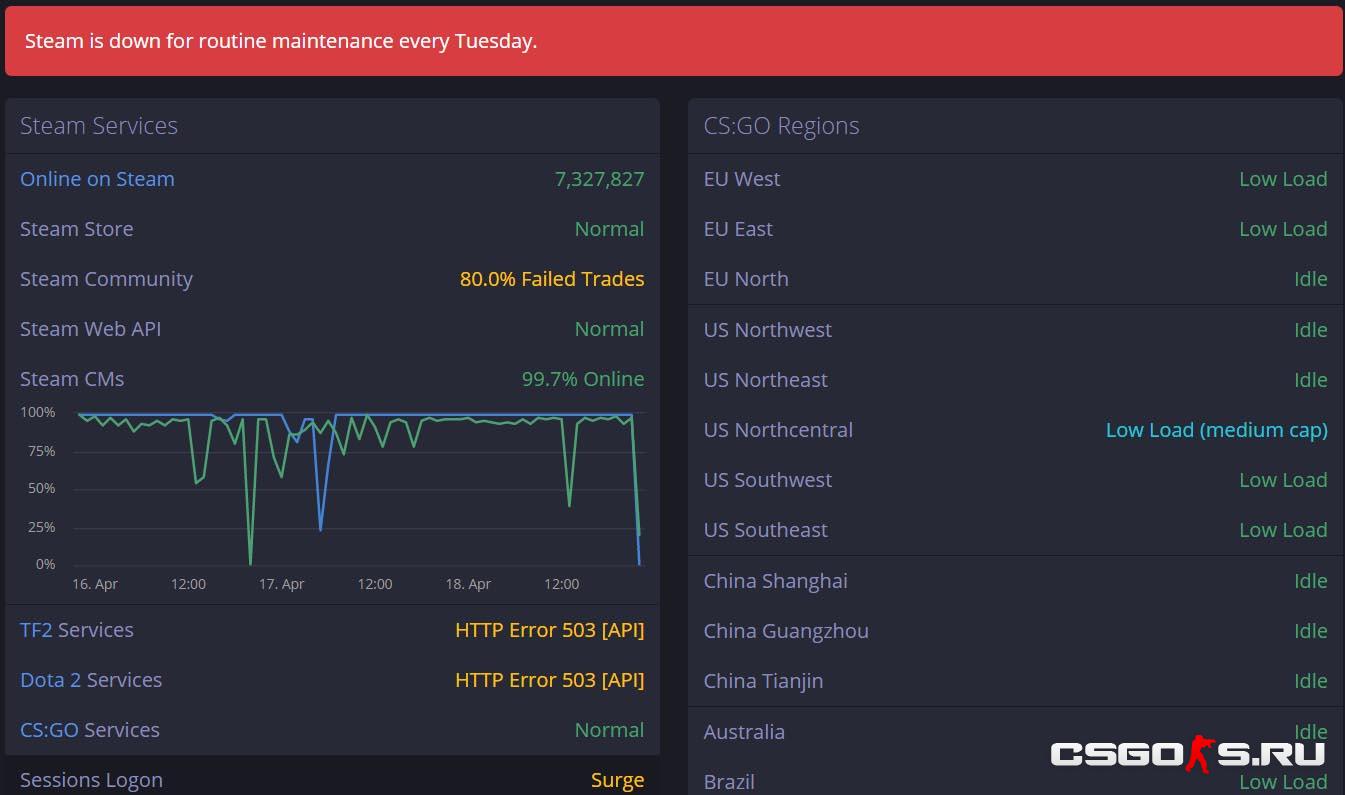Click the Steam Store Normal status

tap(610, 229)
